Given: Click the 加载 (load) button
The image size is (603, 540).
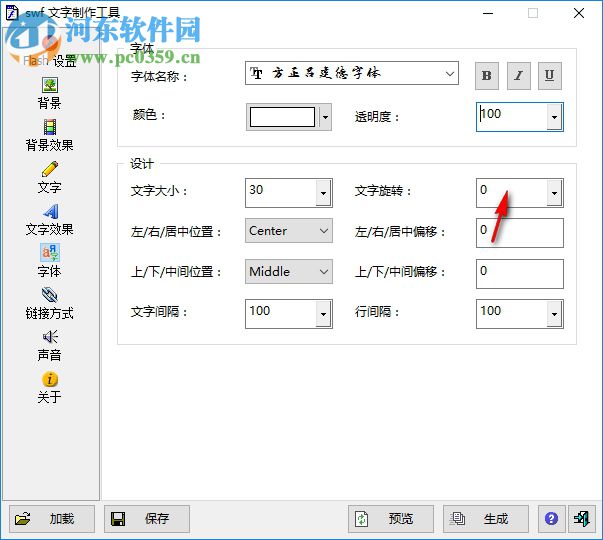Looking at the screenshot, I should (52, 519).
